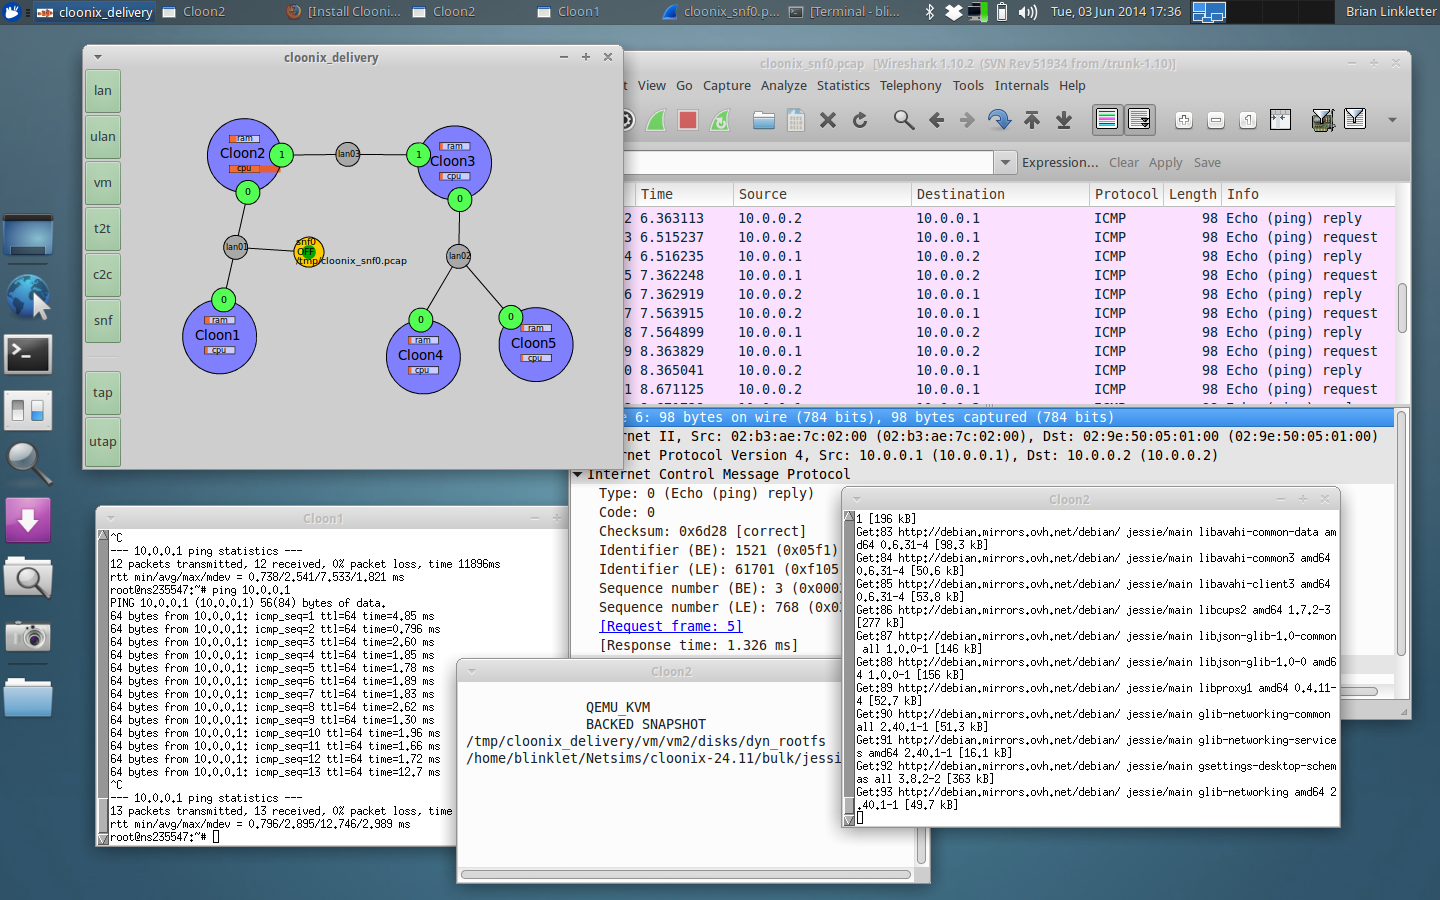Find a packet with the magnifier icon
This screenshot has height=900, width=1440.
[904, 120]
